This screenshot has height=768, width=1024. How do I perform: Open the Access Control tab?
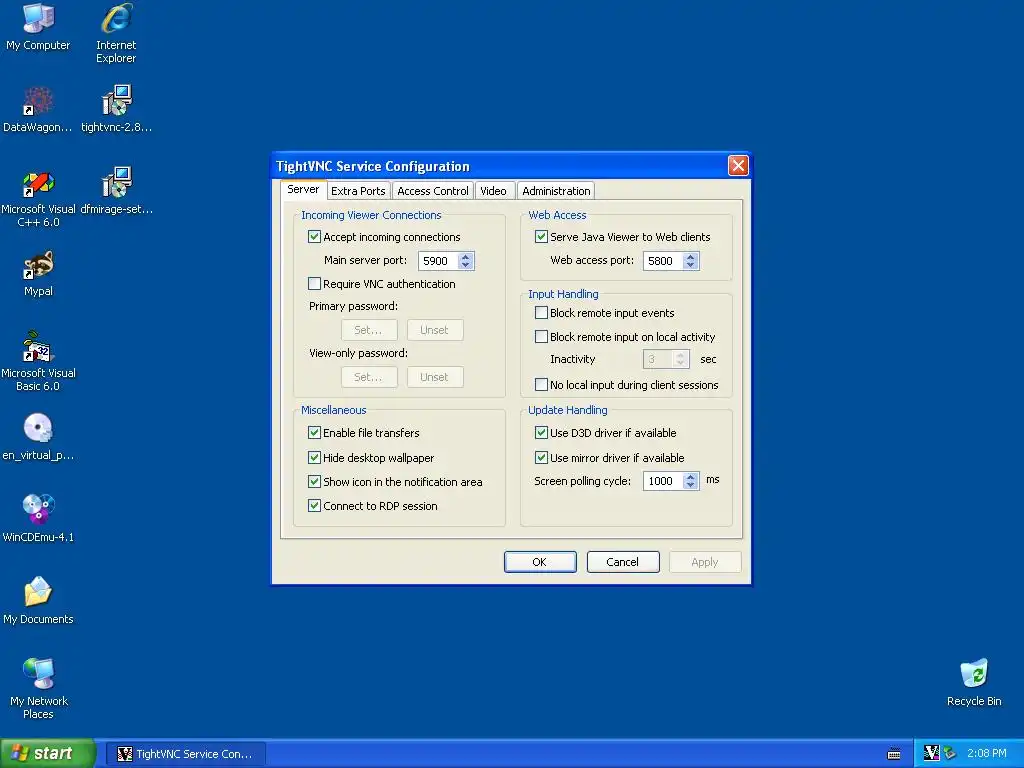point(433,191)
